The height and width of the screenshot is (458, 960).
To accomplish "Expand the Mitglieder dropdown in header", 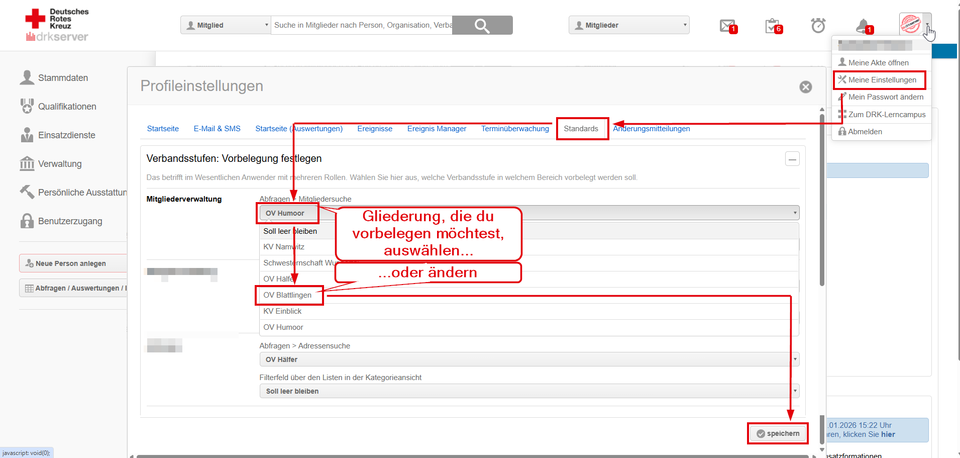I will [x=629, y=25].
